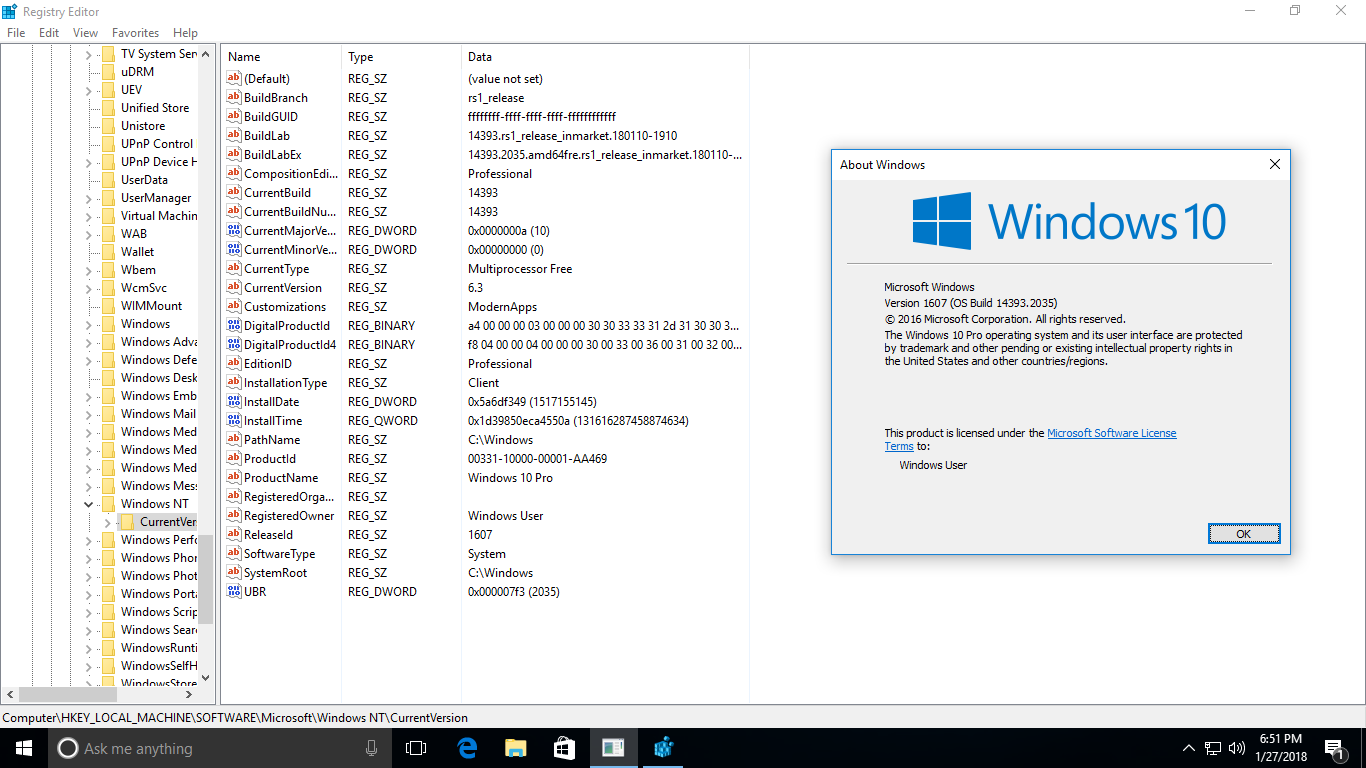
Task: Select the SystemRoot value name
Action: 276,573
